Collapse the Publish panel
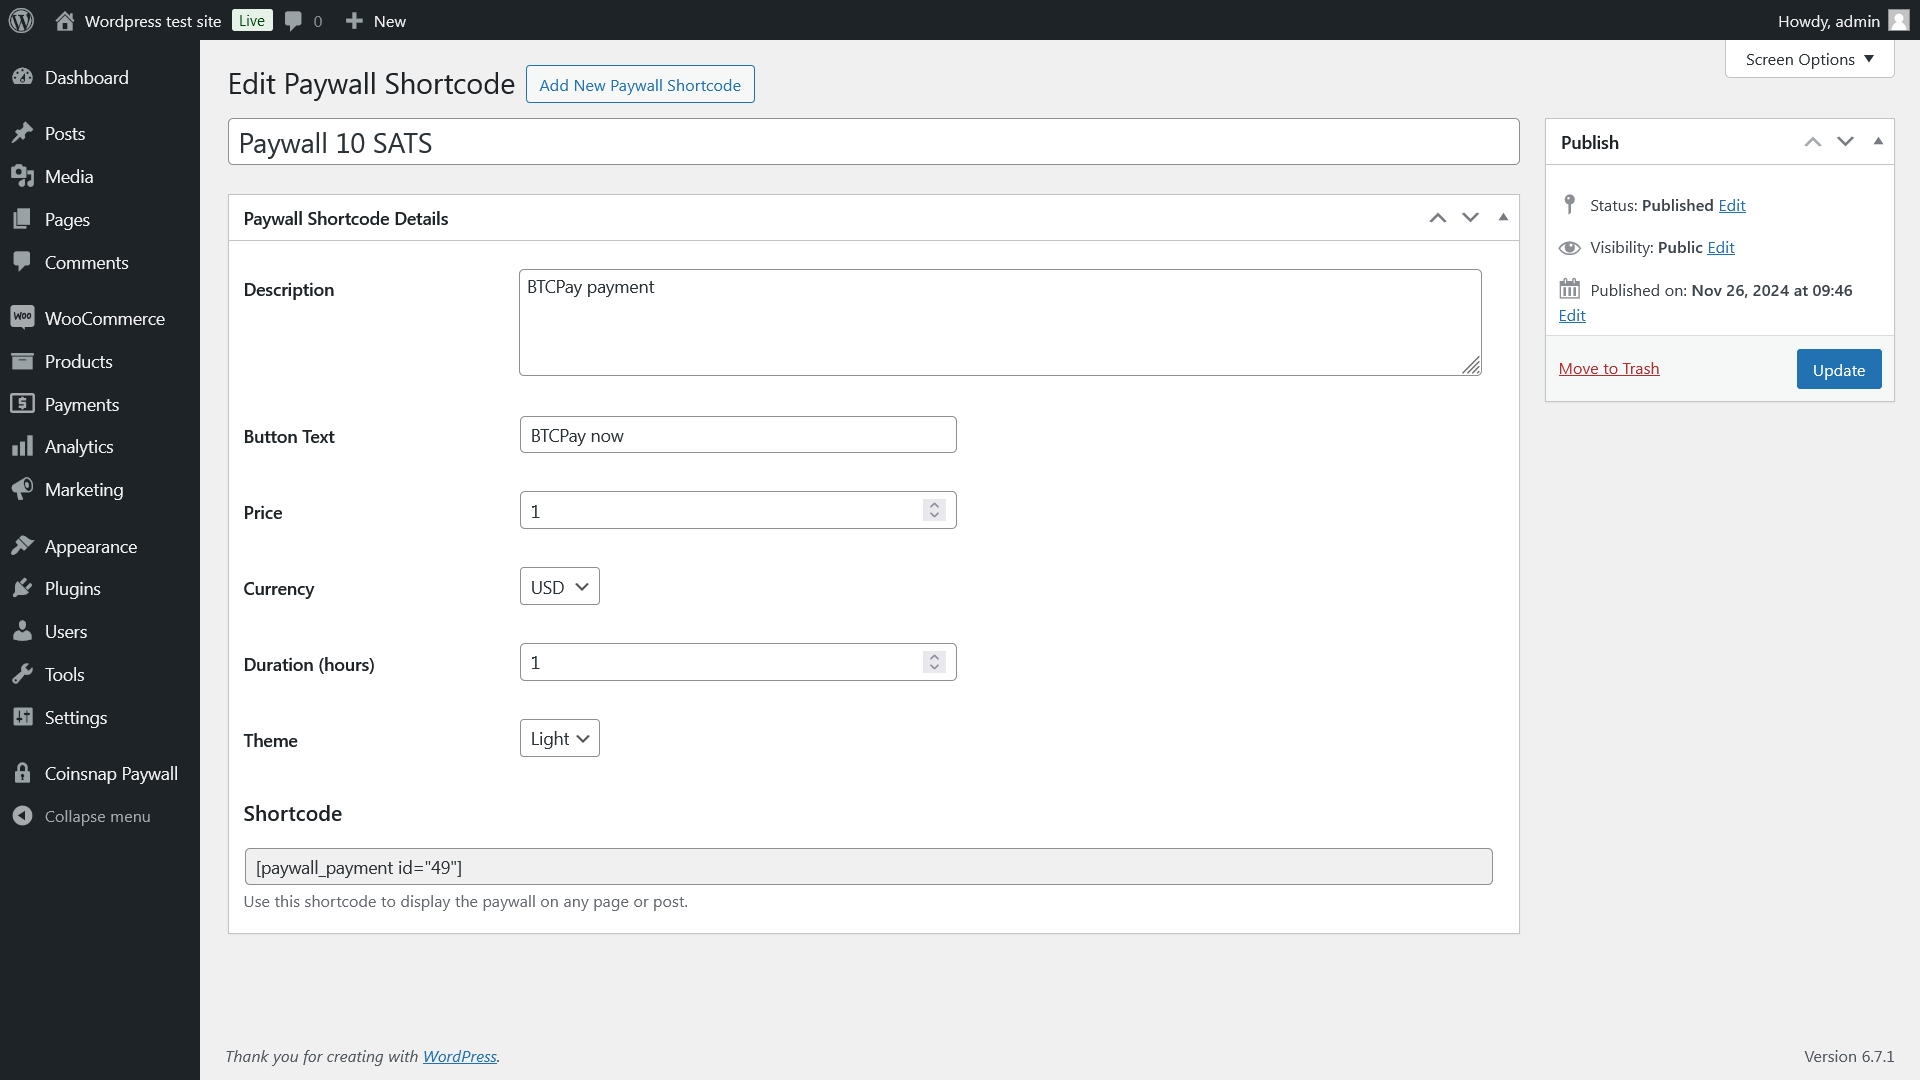The width and height of the screenshot is (1920, 1080). click(x=1878, y=142)
